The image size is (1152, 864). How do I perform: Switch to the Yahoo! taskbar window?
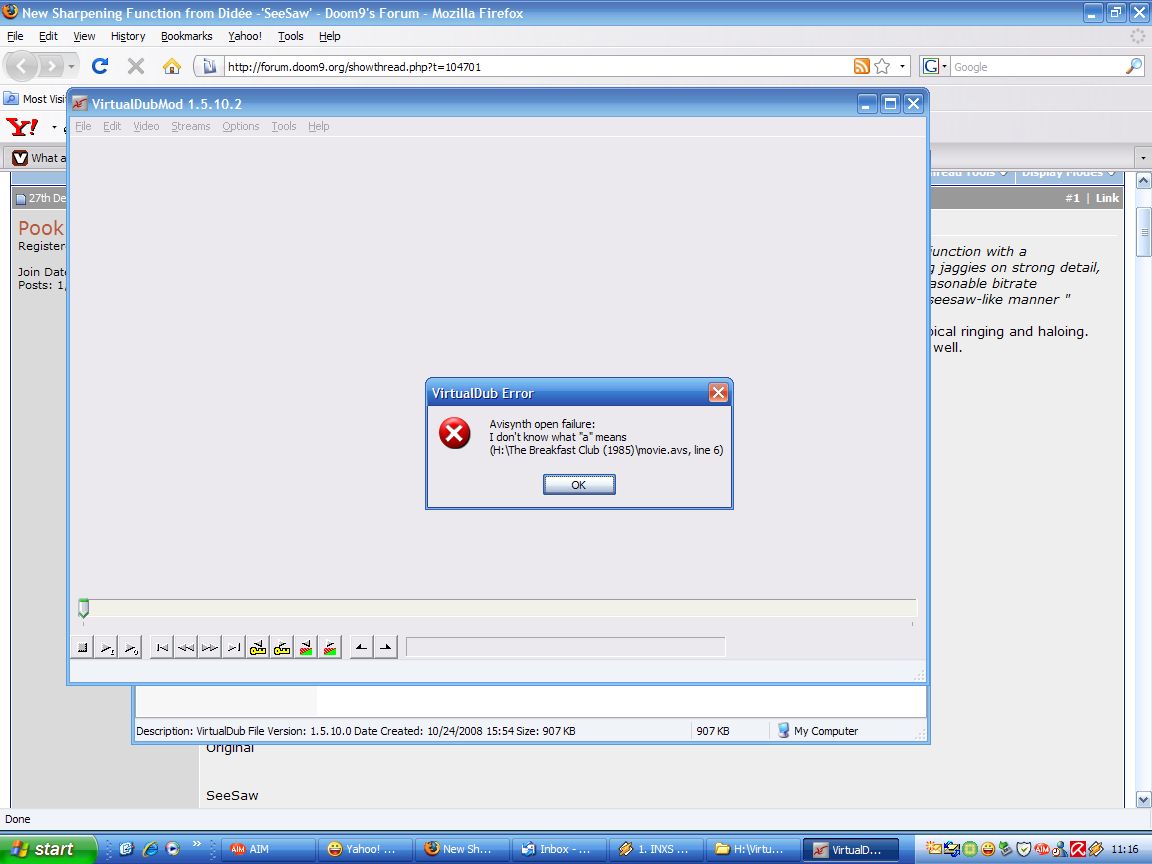point(364,849)
